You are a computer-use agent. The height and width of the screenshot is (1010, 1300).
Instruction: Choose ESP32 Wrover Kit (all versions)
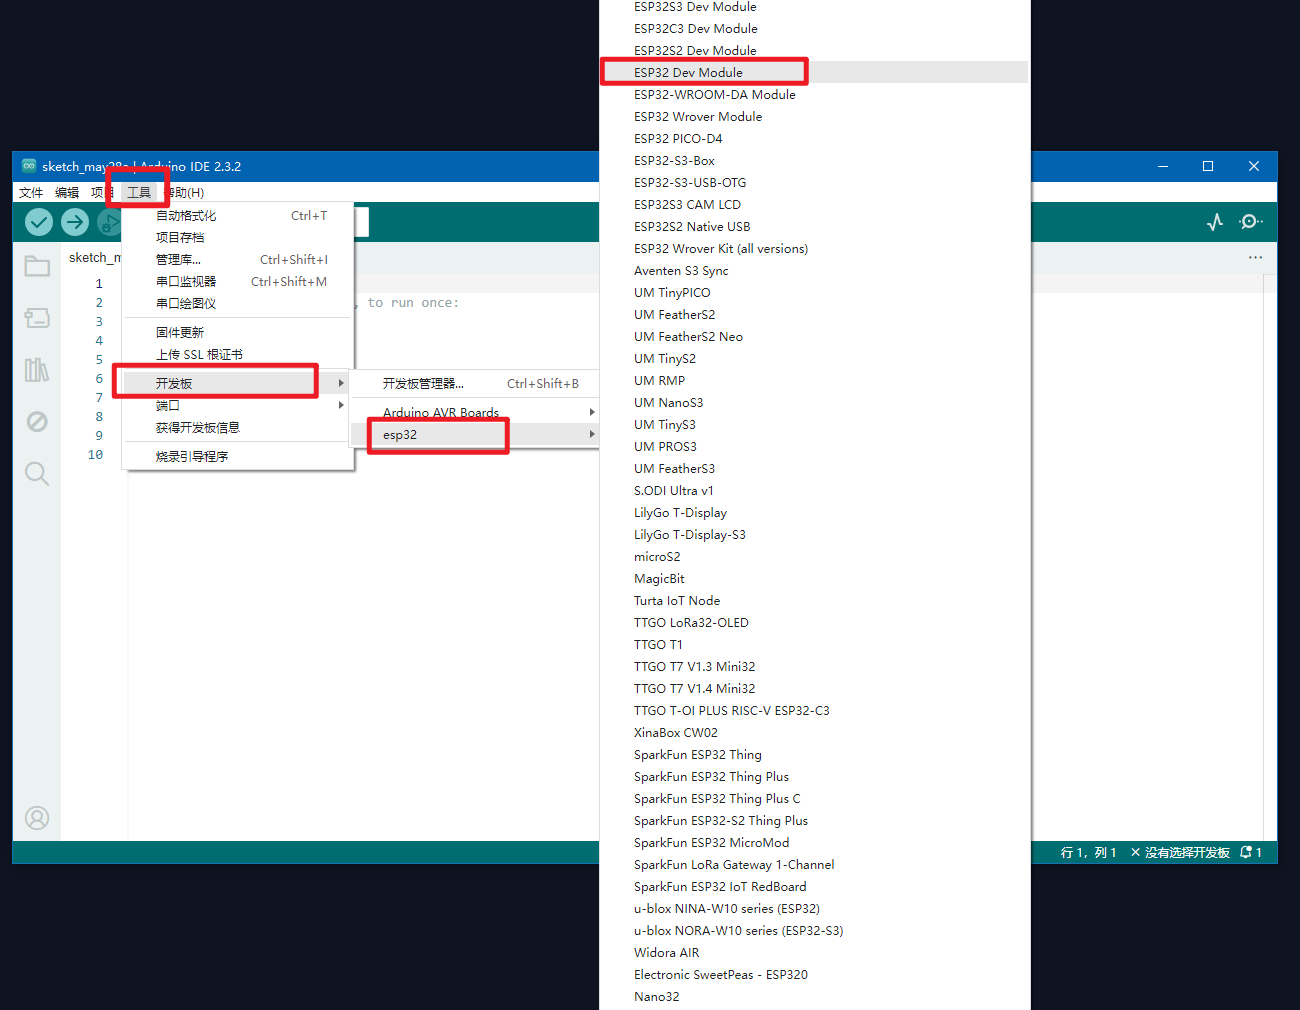click(x=814, y=248)
